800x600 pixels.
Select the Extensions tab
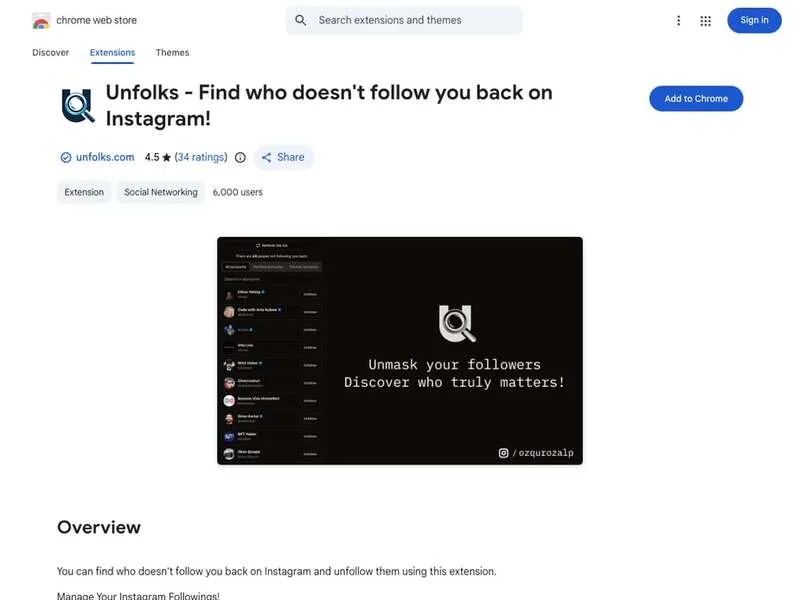click(112, 52)
